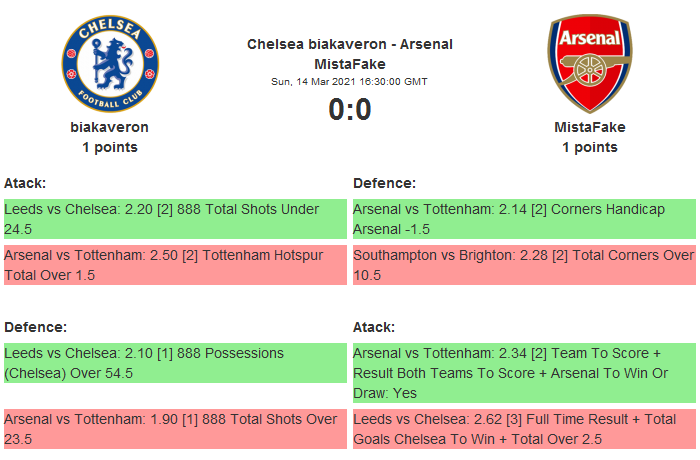Select the Corners Handicap Arsenal -1.5 bet
Image resolution: width=700 pixels, height=460 pixels.
pyautogui.click(x=523, y=219)
